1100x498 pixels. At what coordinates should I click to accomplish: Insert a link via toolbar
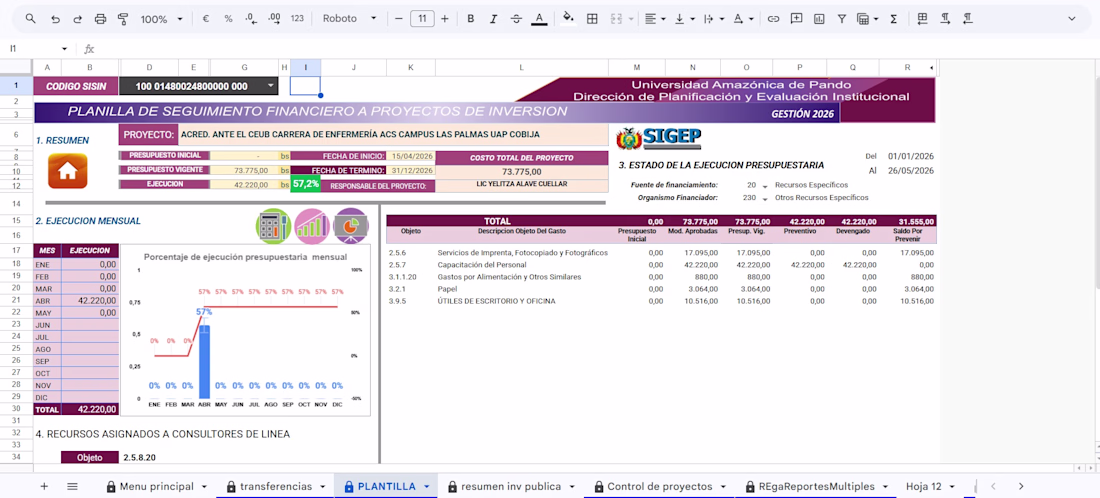[x=774, y=19]
